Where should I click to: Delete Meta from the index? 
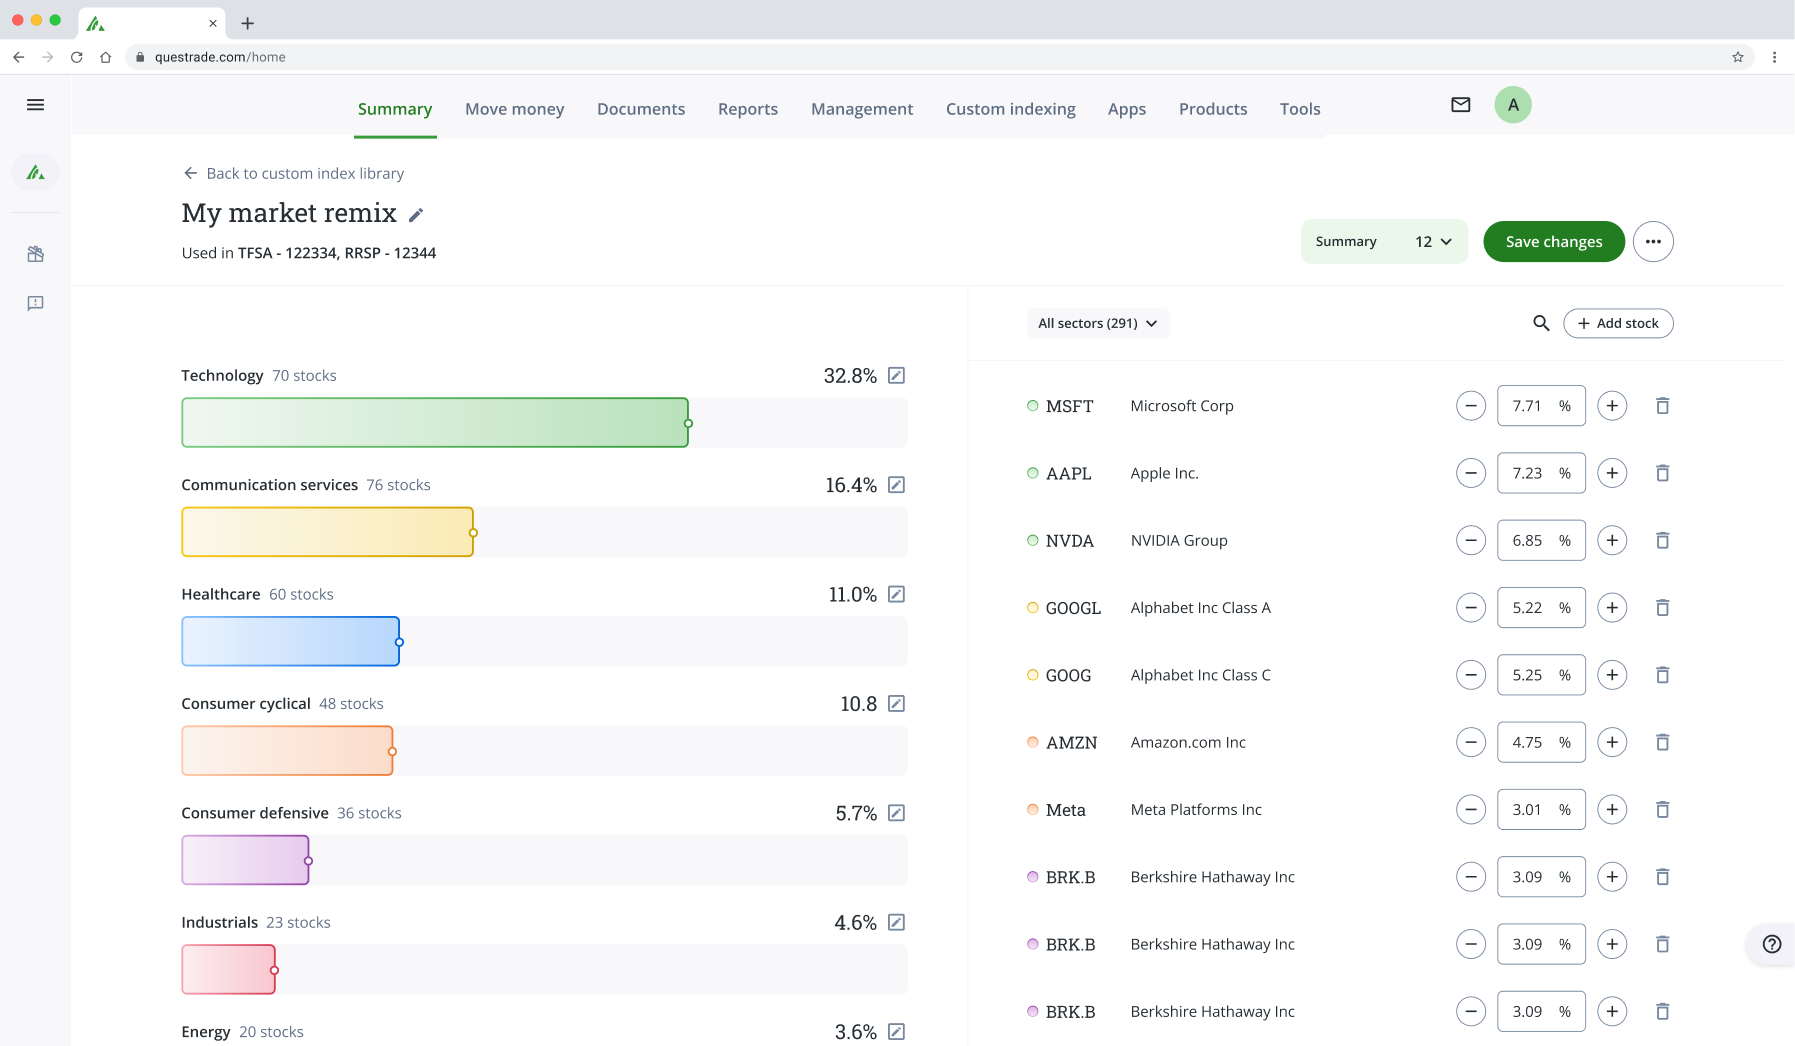[x=1663, y=810]
